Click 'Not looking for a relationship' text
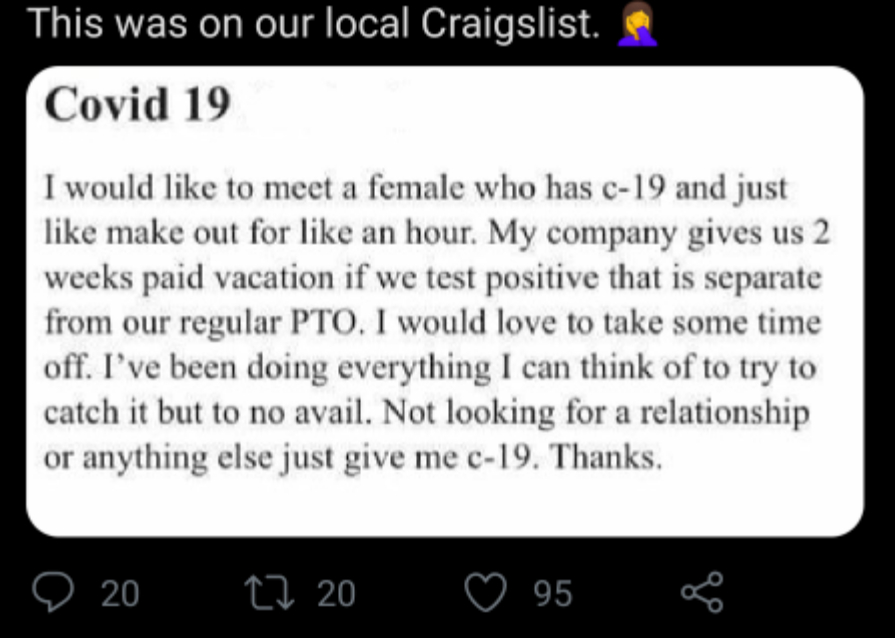 tap(595, 412)
